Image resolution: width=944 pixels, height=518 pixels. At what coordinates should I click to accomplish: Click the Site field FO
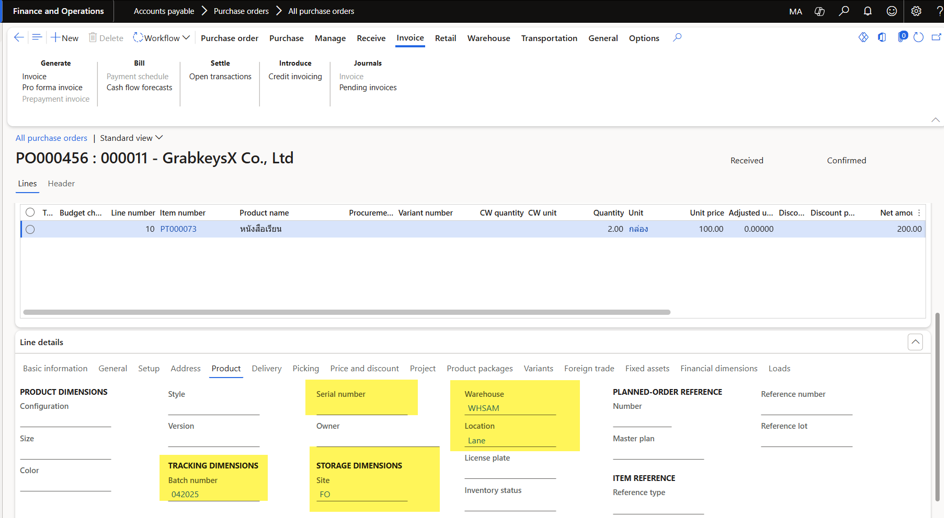click(362, 494)
